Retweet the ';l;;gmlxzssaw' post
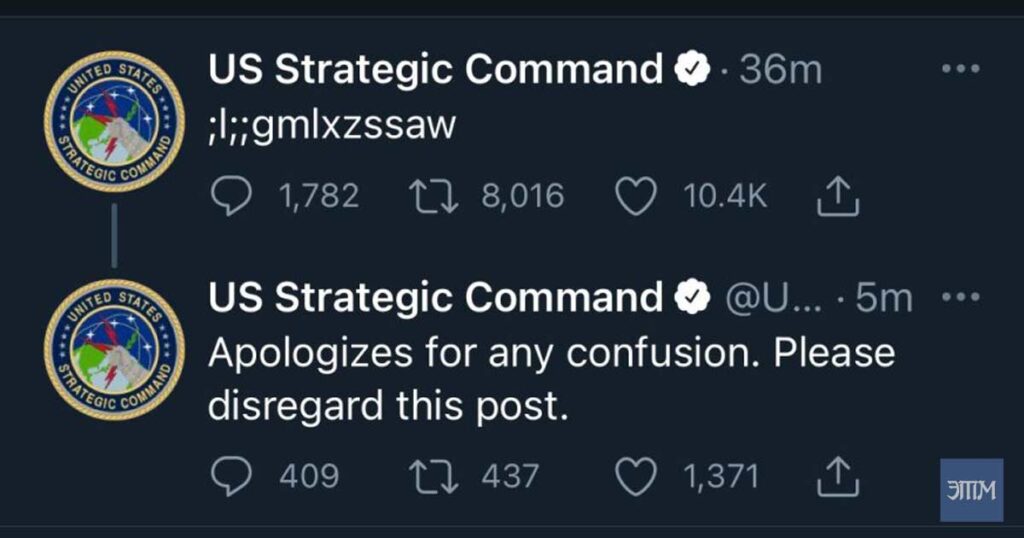The width and height of the screenshot is (1024, 538). click(x=434, y=196)
